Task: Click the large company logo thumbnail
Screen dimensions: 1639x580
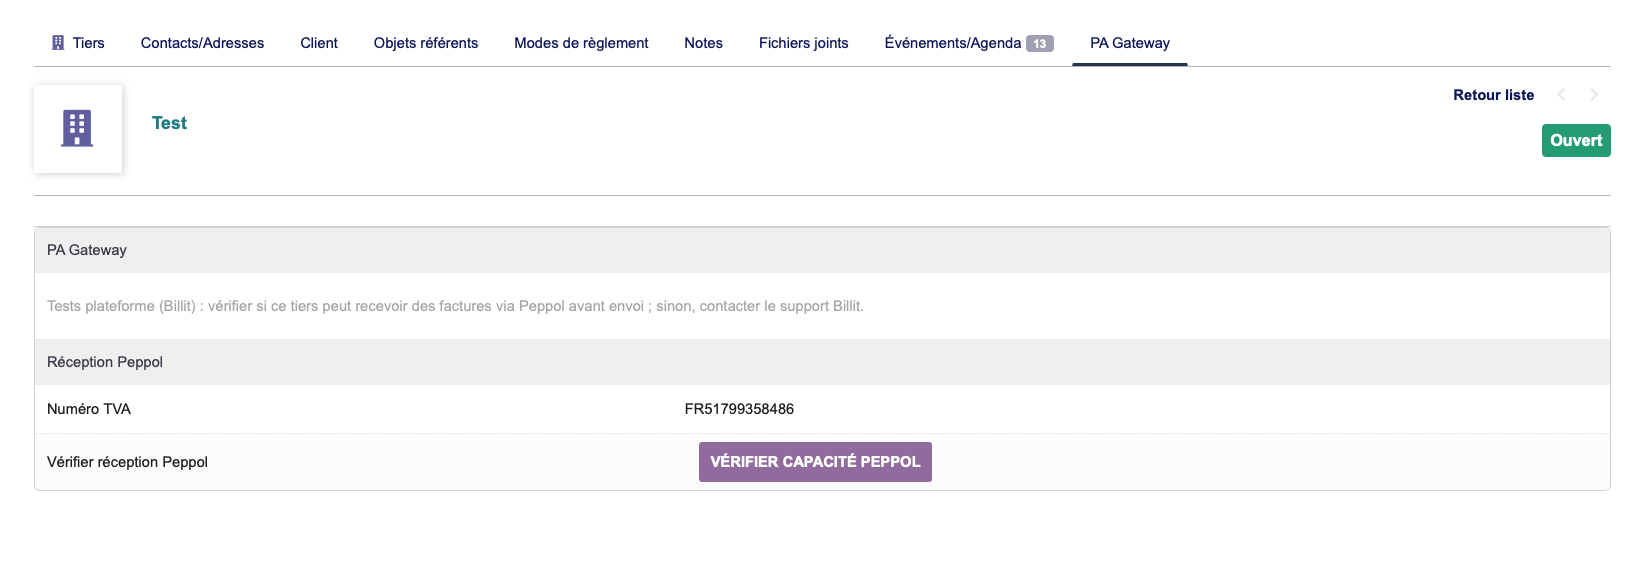Action: click(x=78, y=129)
